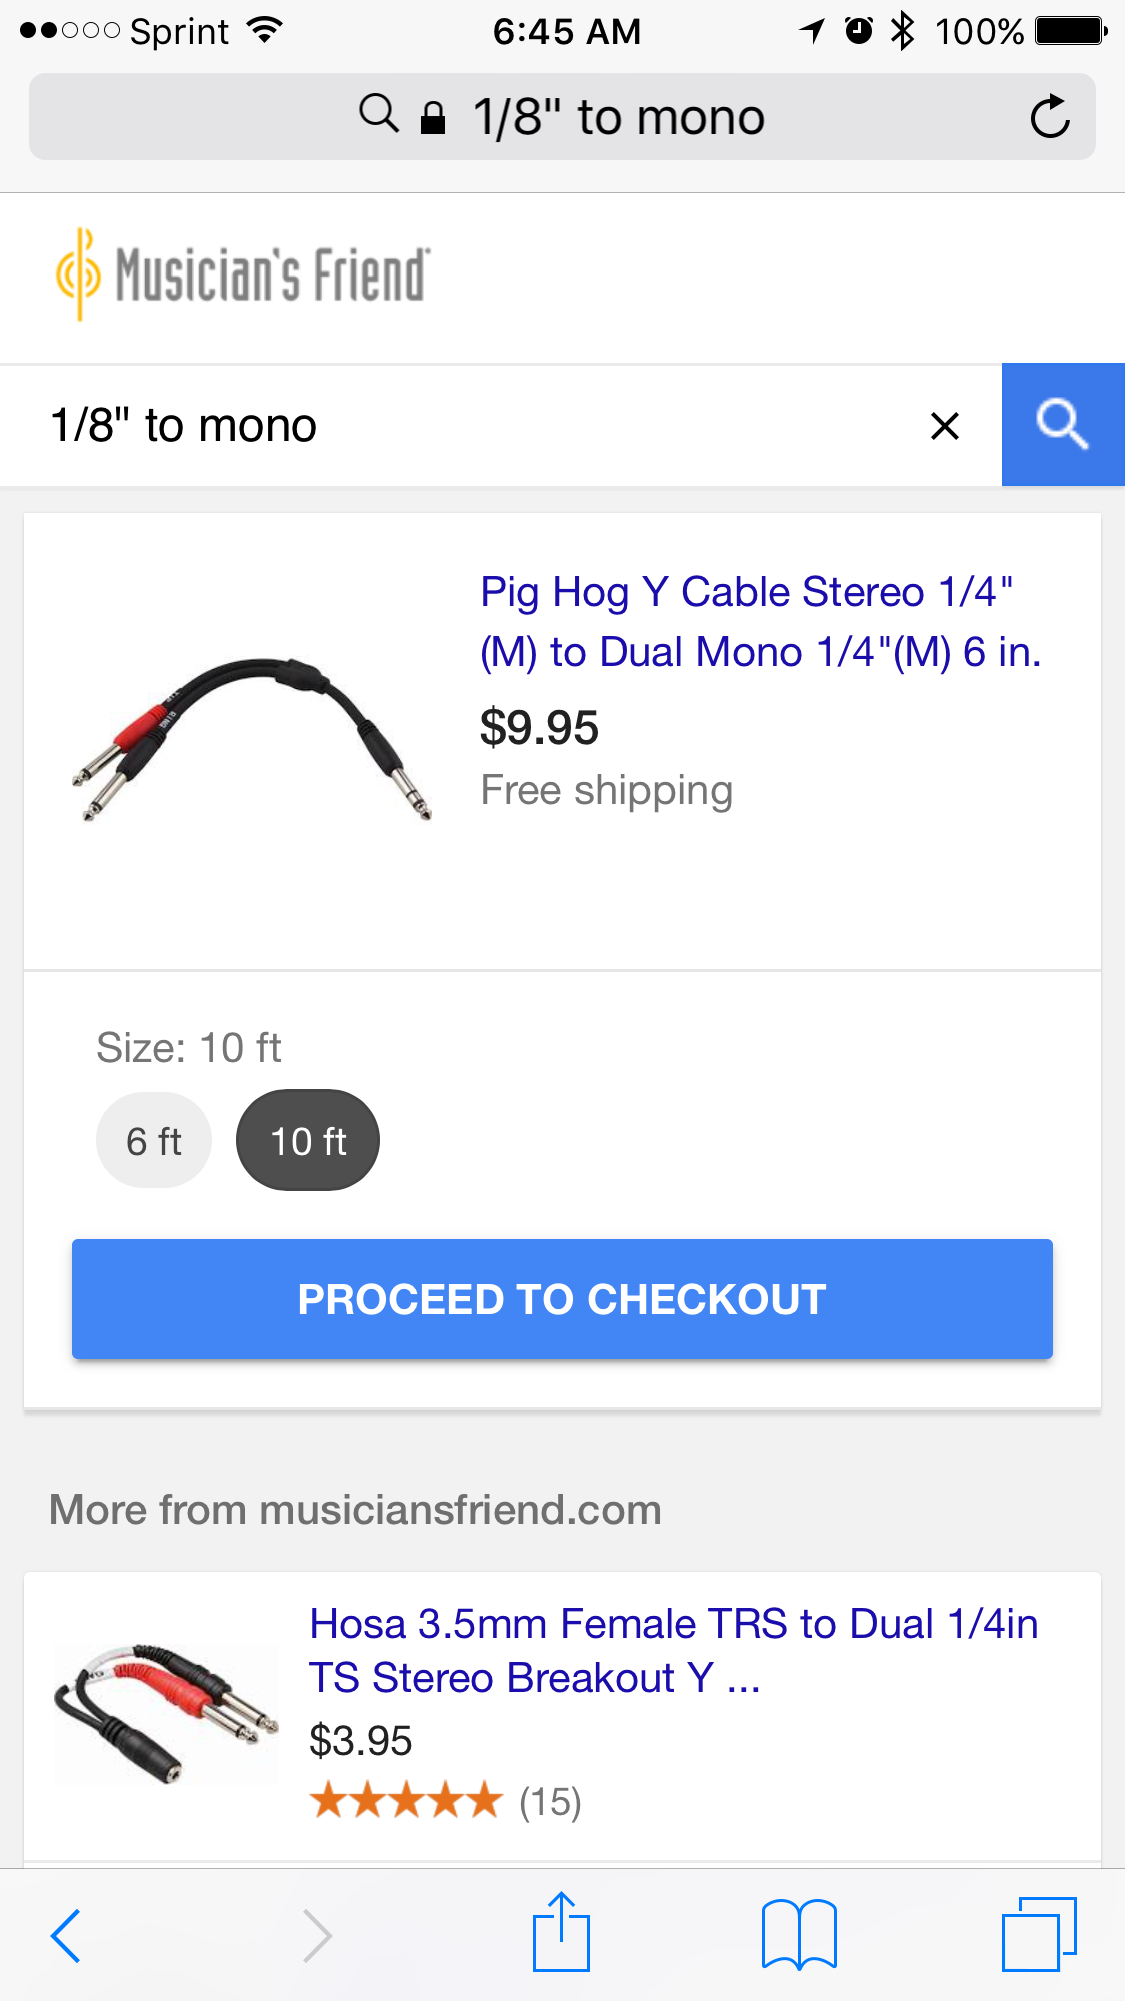This screenshot has height=2001, width=1125.
Task: Focus the site search text field
Action: (480, 426)
